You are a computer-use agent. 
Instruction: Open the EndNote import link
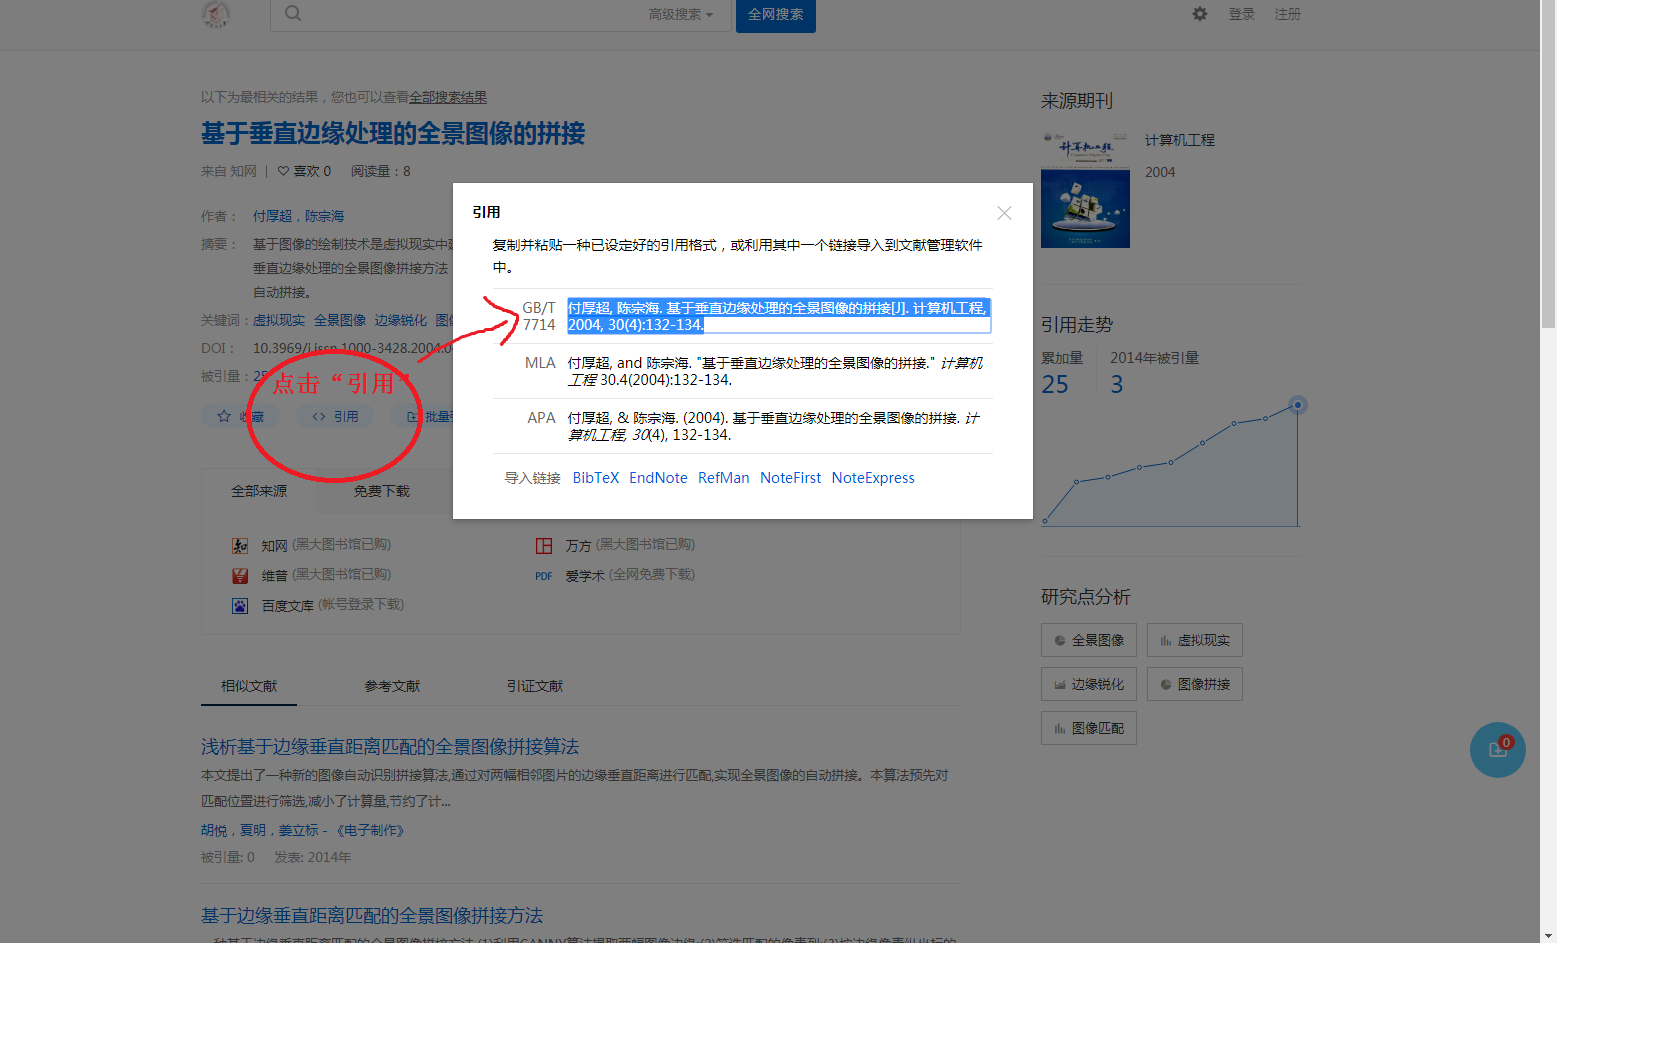coord(658,478)
